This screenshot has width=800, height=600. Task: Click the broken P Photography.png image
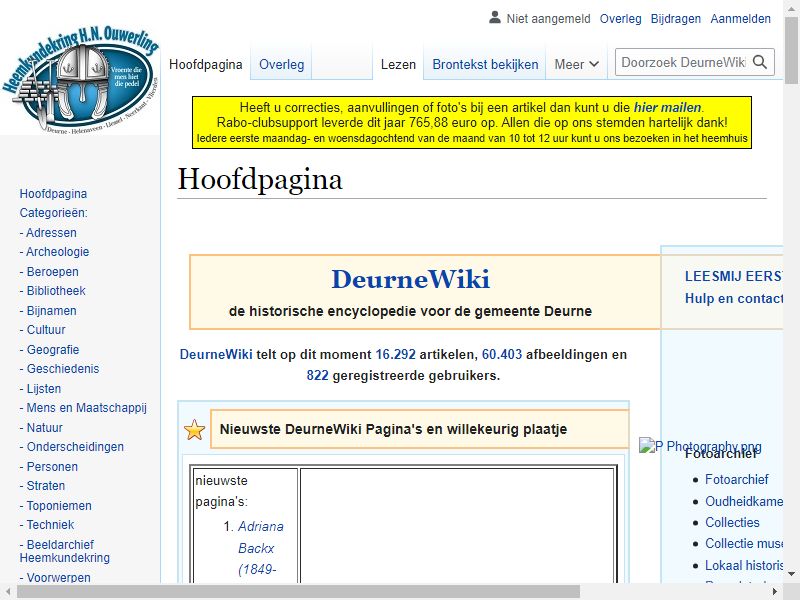(700, 446)
